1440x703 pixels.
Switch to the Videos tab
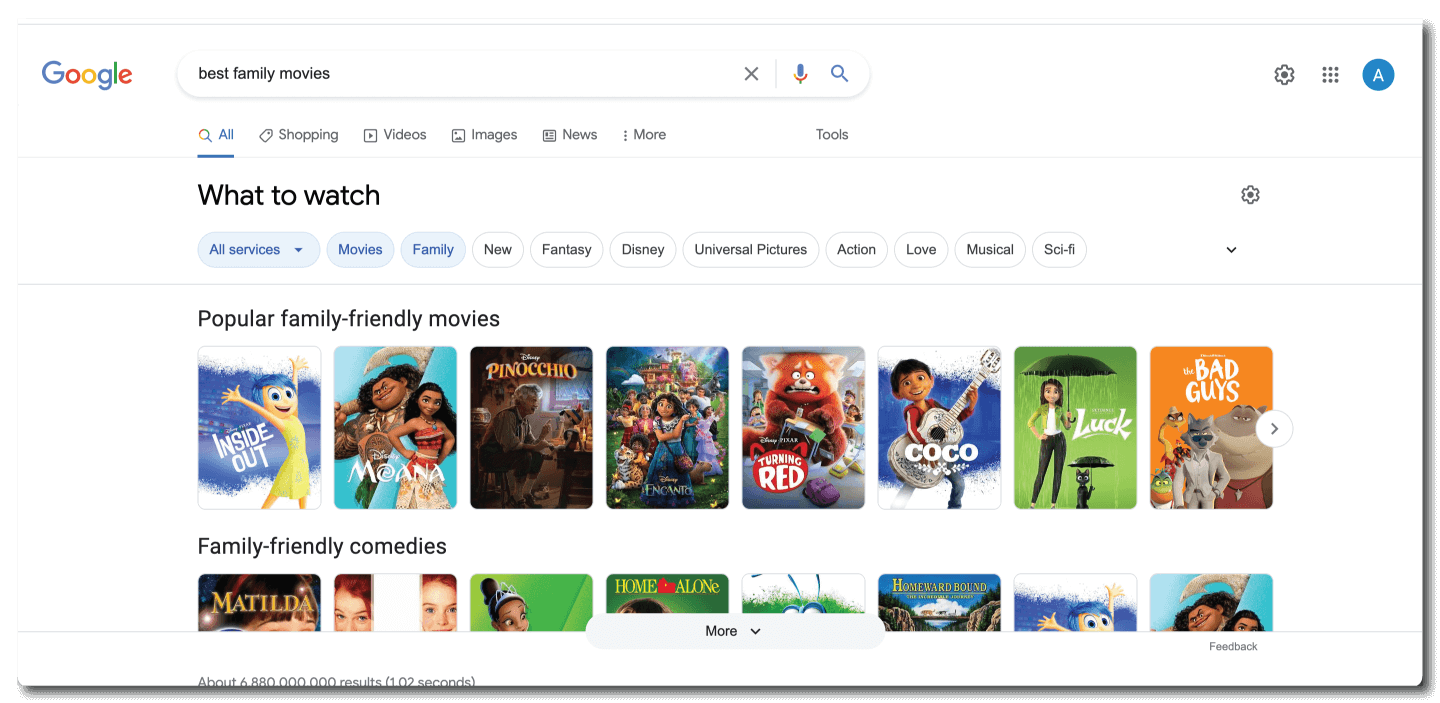pyautogui.click(x=395, y=135)
